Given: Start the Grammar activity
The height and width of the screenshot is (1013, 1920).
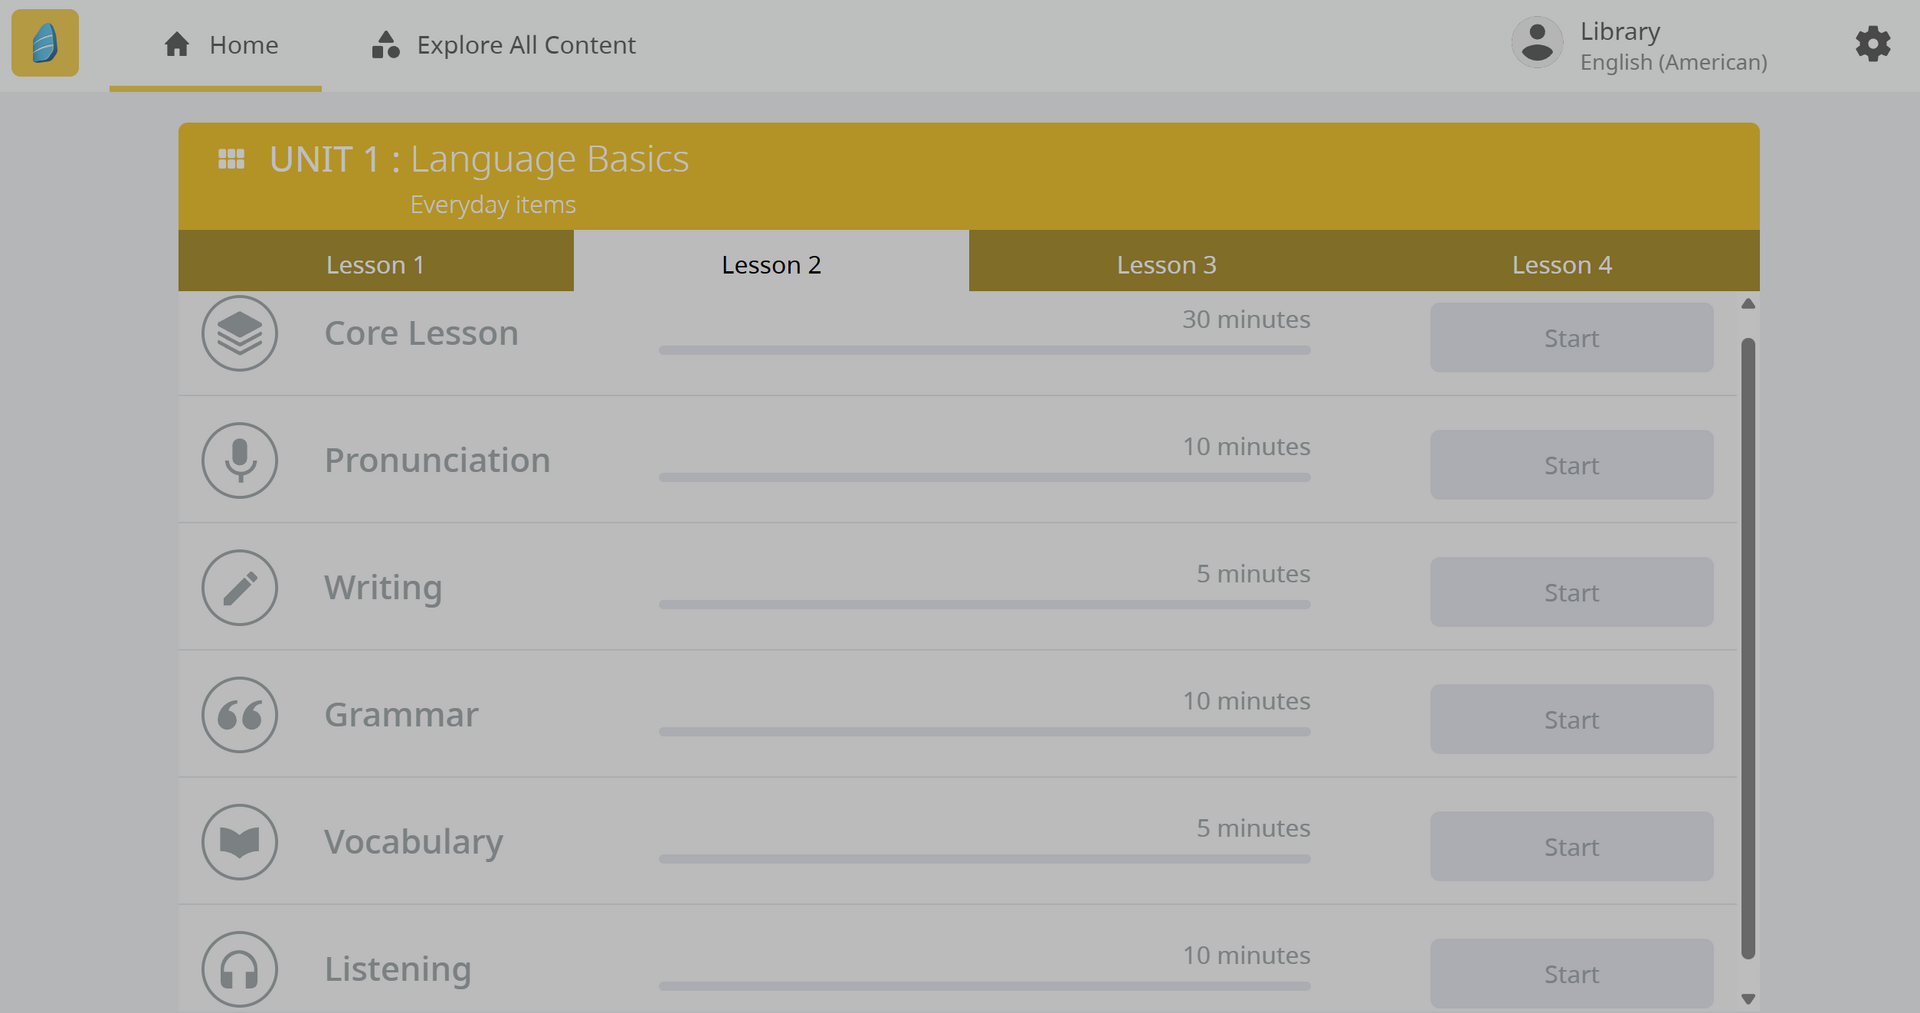Looking at the screenshot, I should tap(1570, 719).
